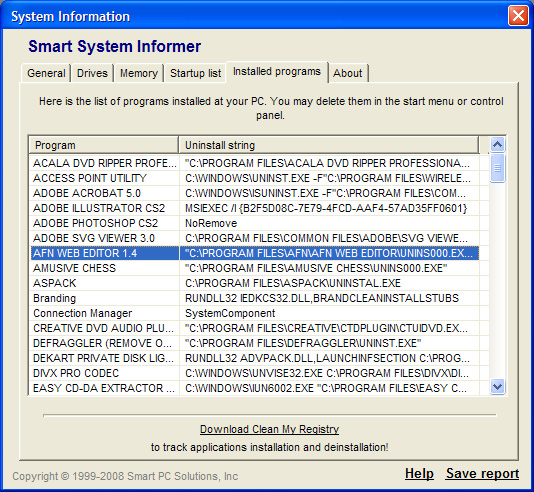Click the CTDPLUGIN\CTUIDVD.EX... string cell
Screen dimensions: 534x492
click(329, 328)
